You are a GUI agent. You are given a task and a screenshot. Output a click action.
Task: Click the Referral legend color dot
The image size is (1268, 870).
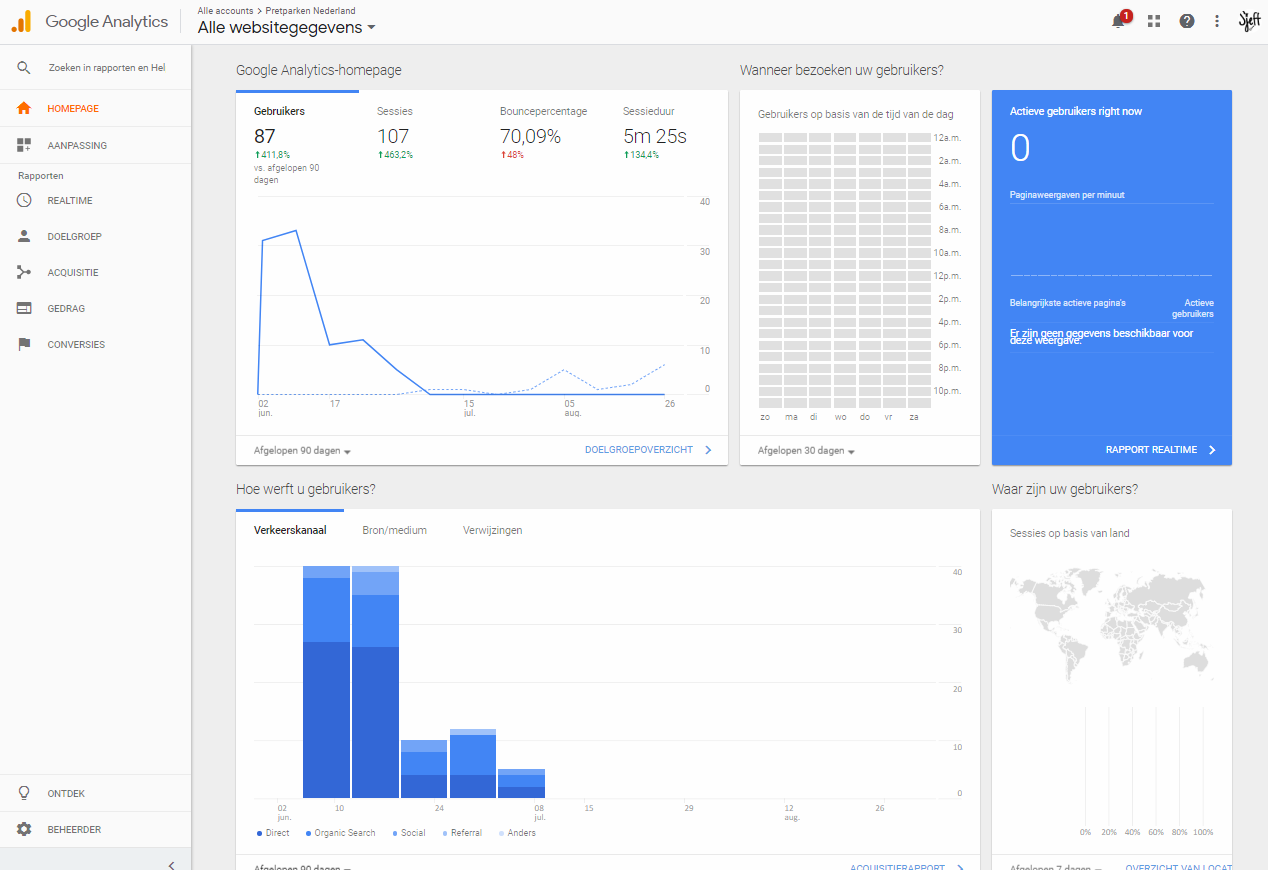coord(445,833)
